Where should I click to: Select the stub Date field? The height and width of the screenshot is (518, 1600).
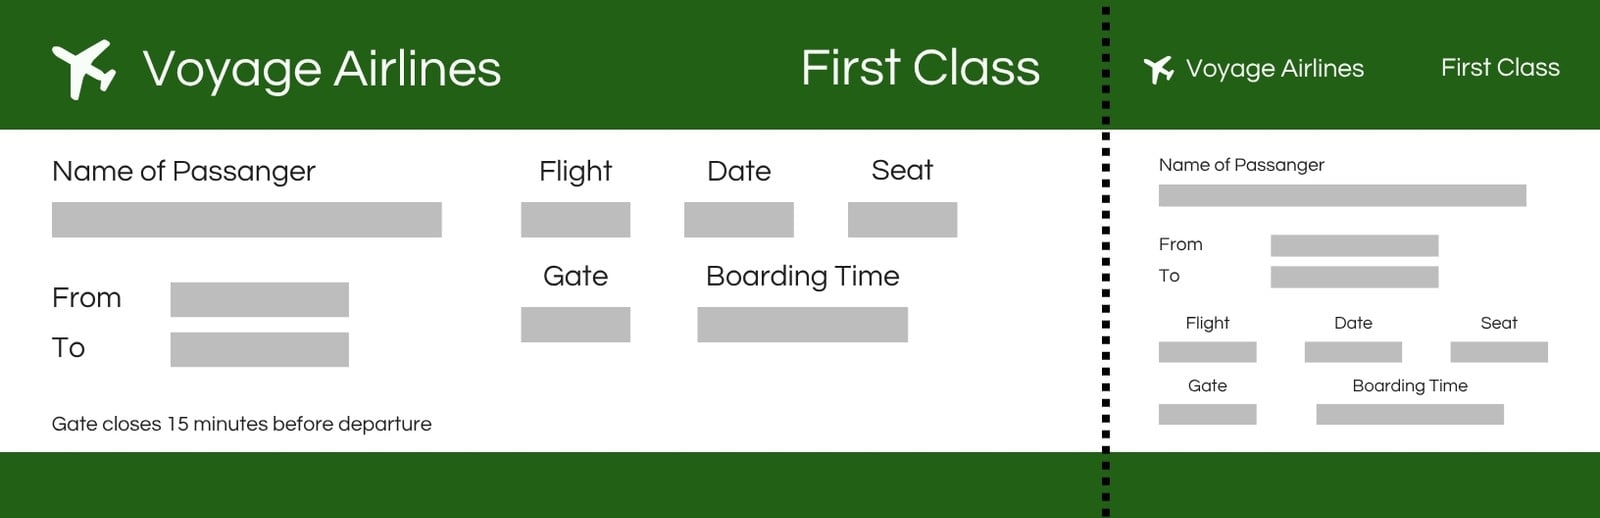click(1353, 352)
